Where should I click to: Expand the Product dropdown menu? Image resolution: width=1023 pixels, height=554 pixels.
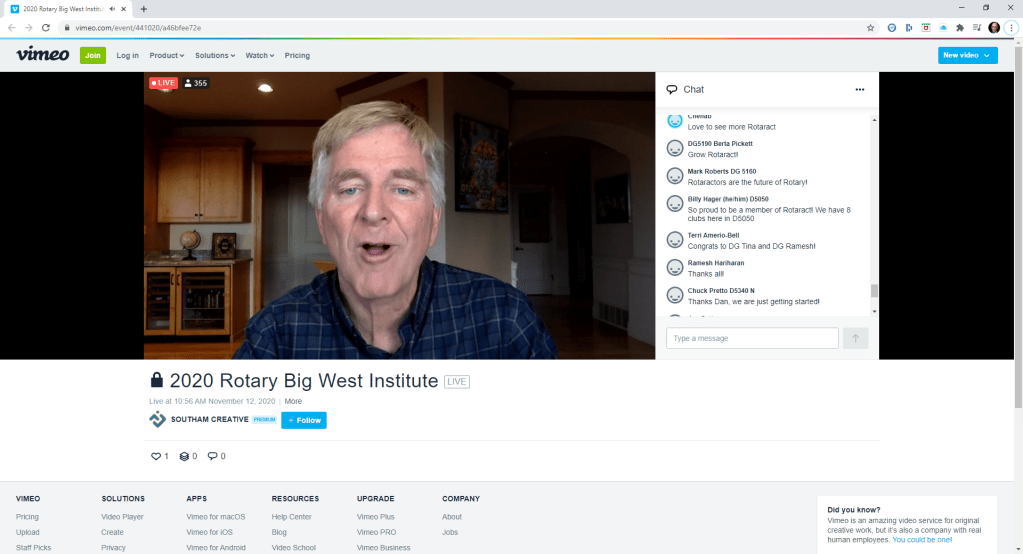[x=167, y=56]
